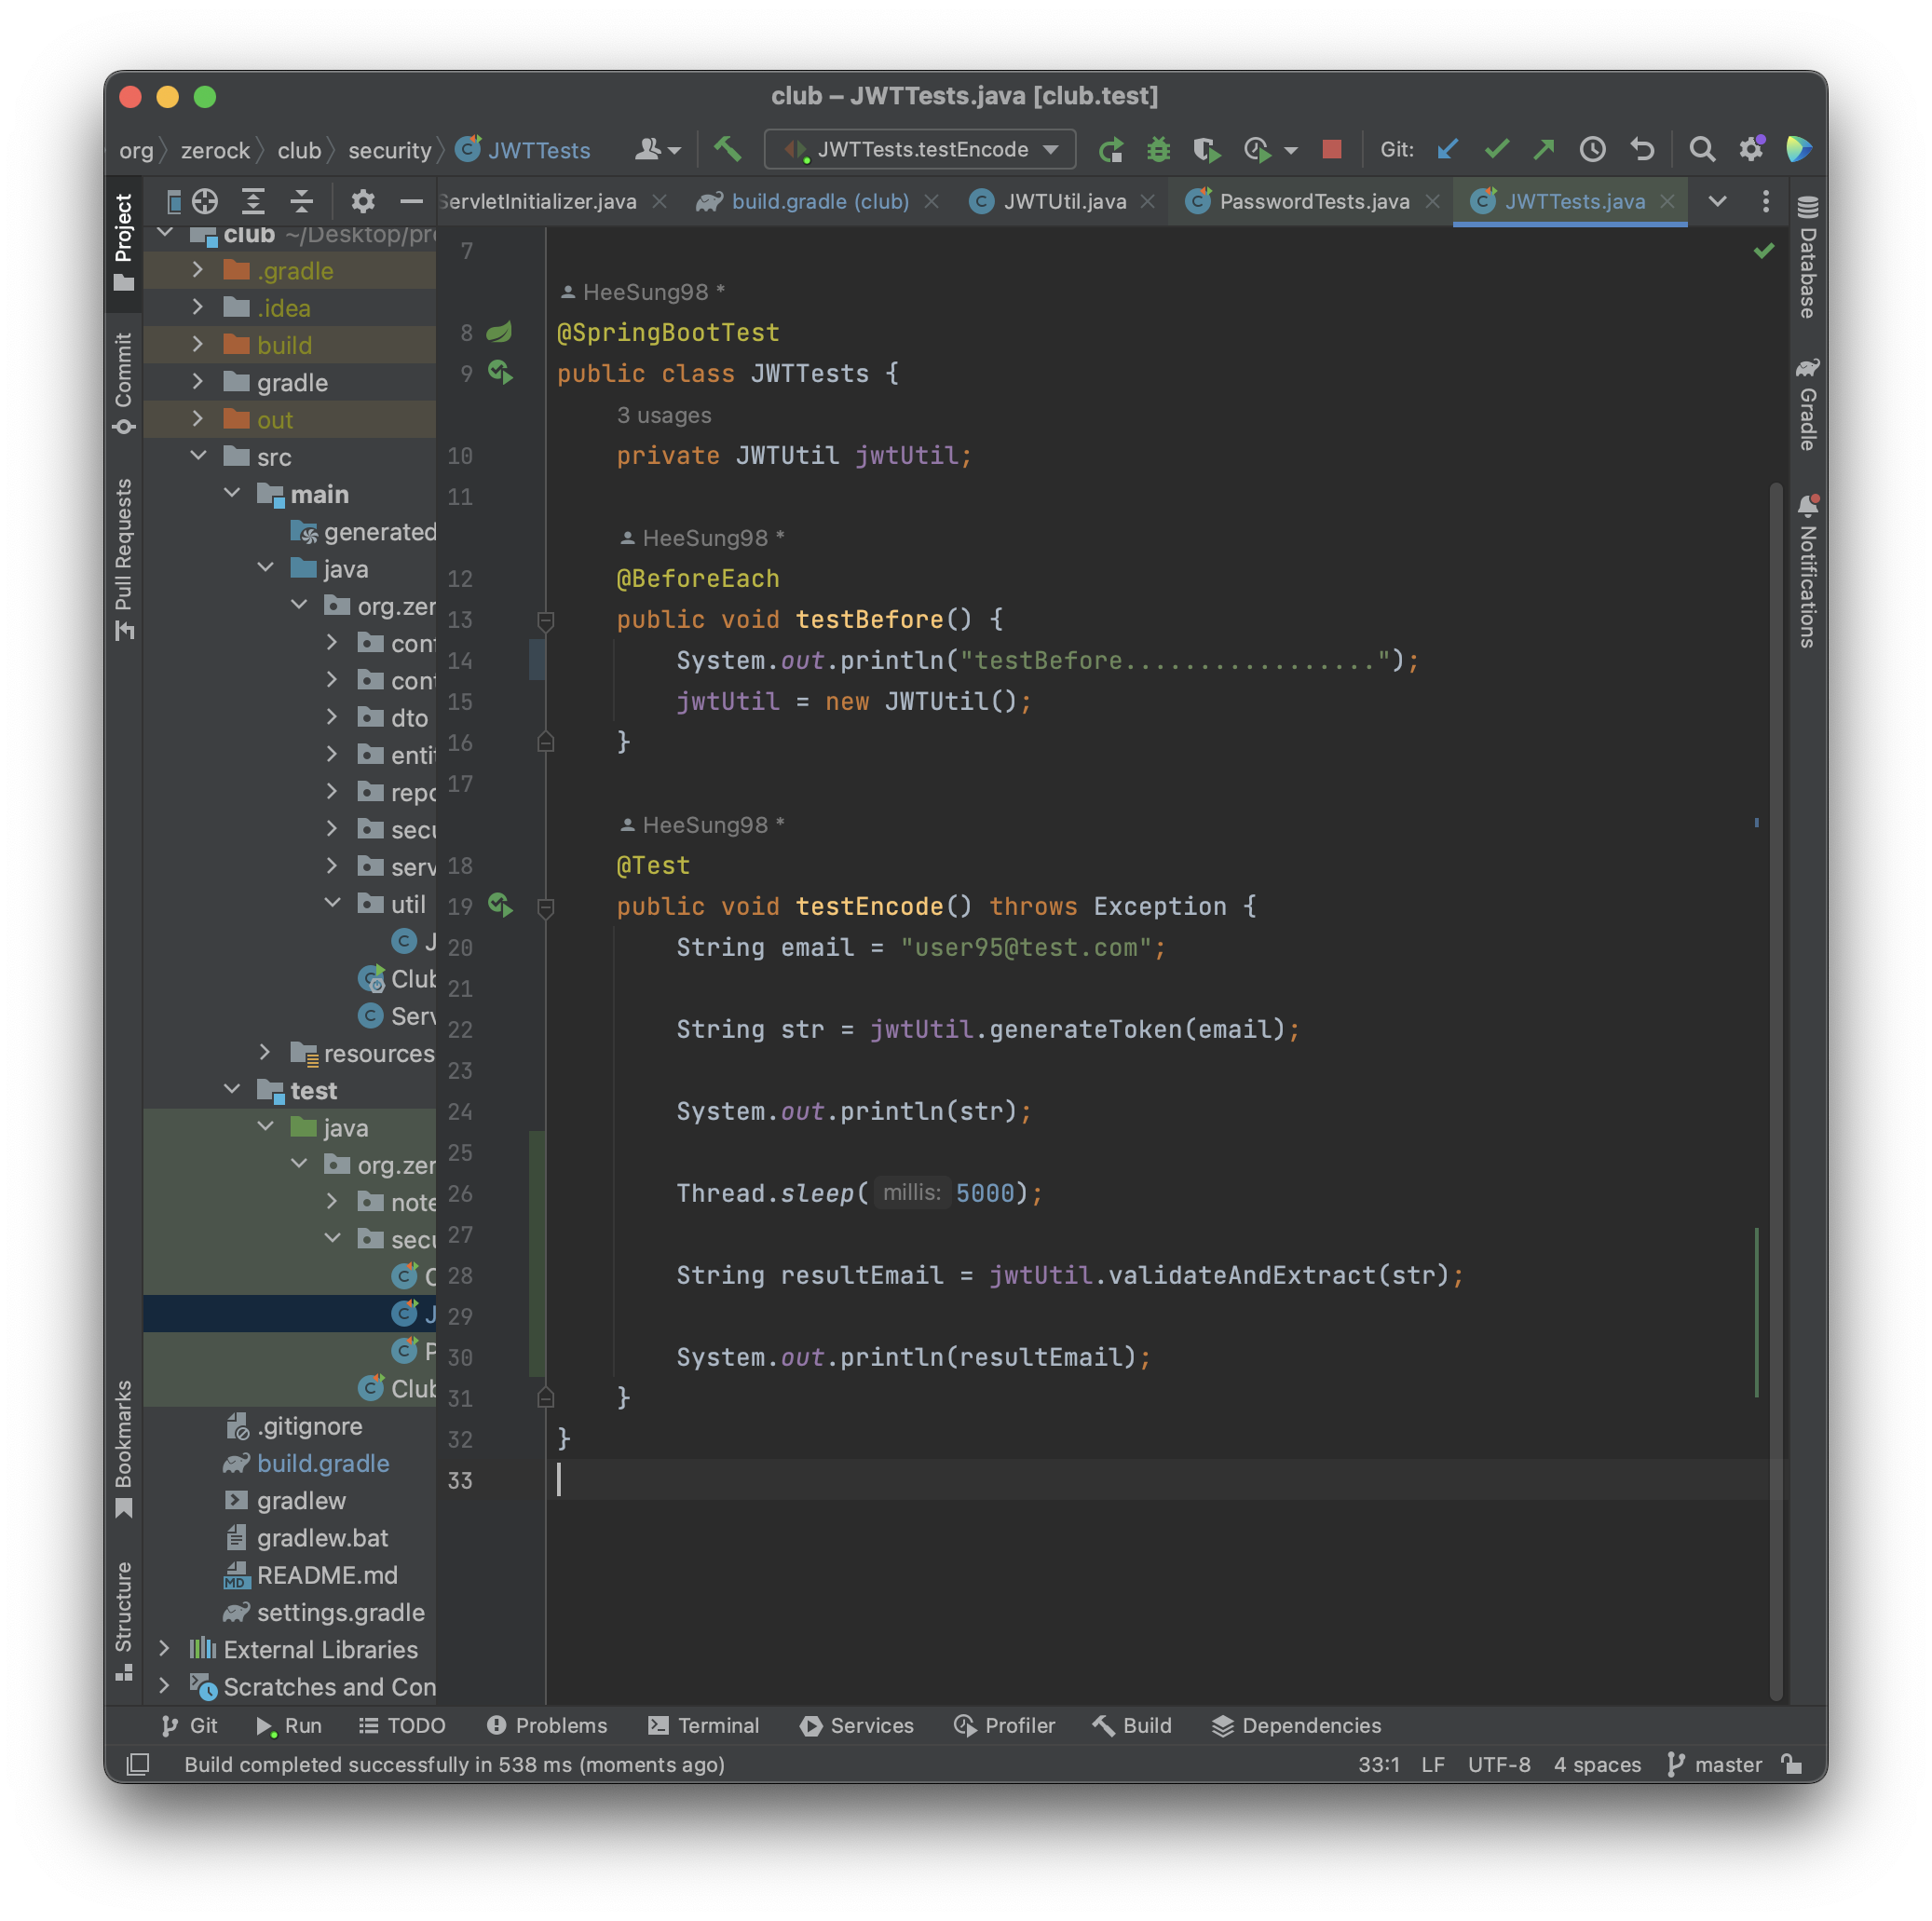The image size is (1932, 1921).
Task: Open the Notifications tool window
Action: [x=1807, y=572]
